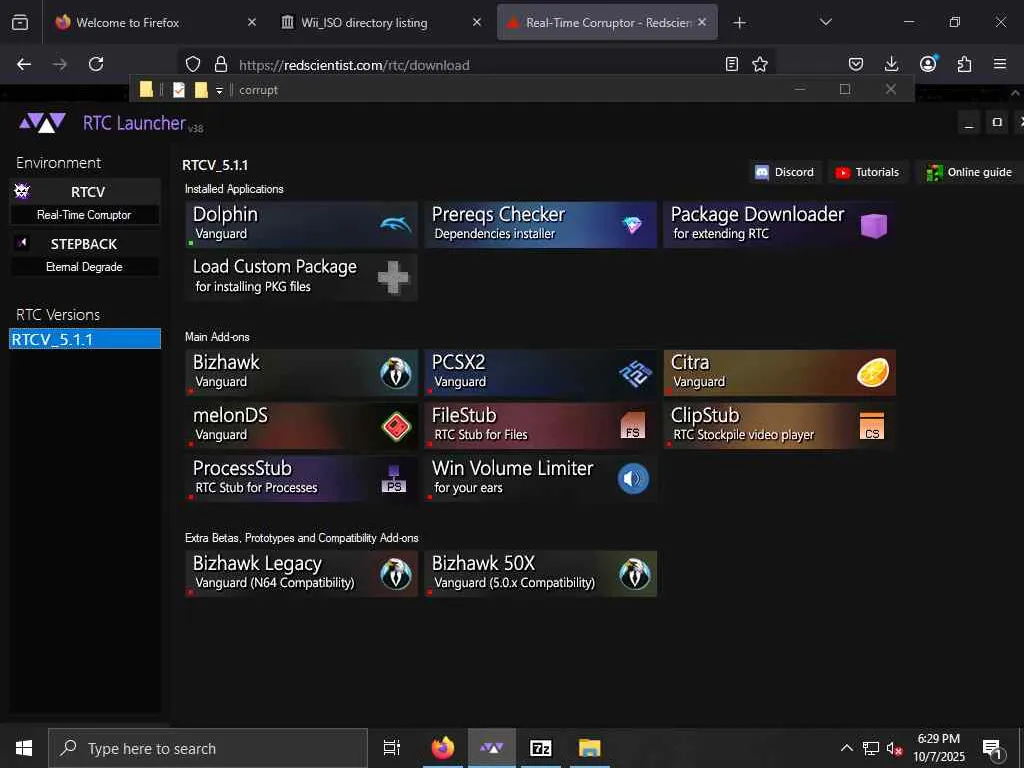Show hidden system tray icons
Image resolution: width=1024 pixels, height=768 pixels.
pyautogui.click(x=846, y=748)
